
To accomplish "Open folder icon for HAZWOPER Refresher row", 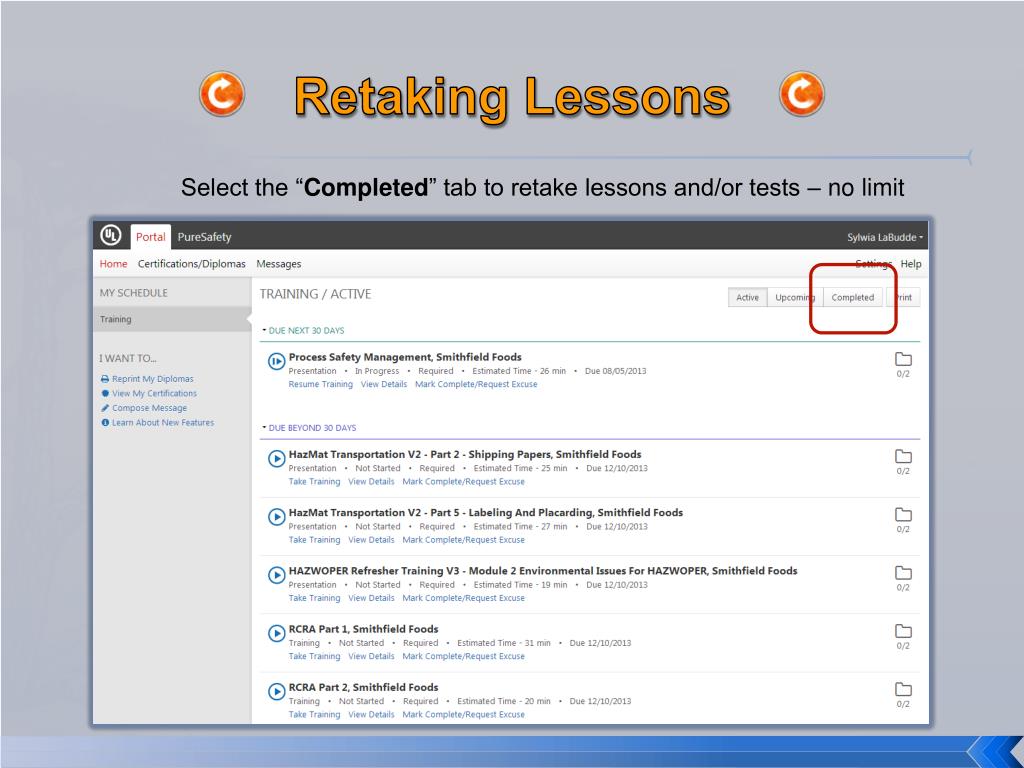I will (x=903, y=573).
